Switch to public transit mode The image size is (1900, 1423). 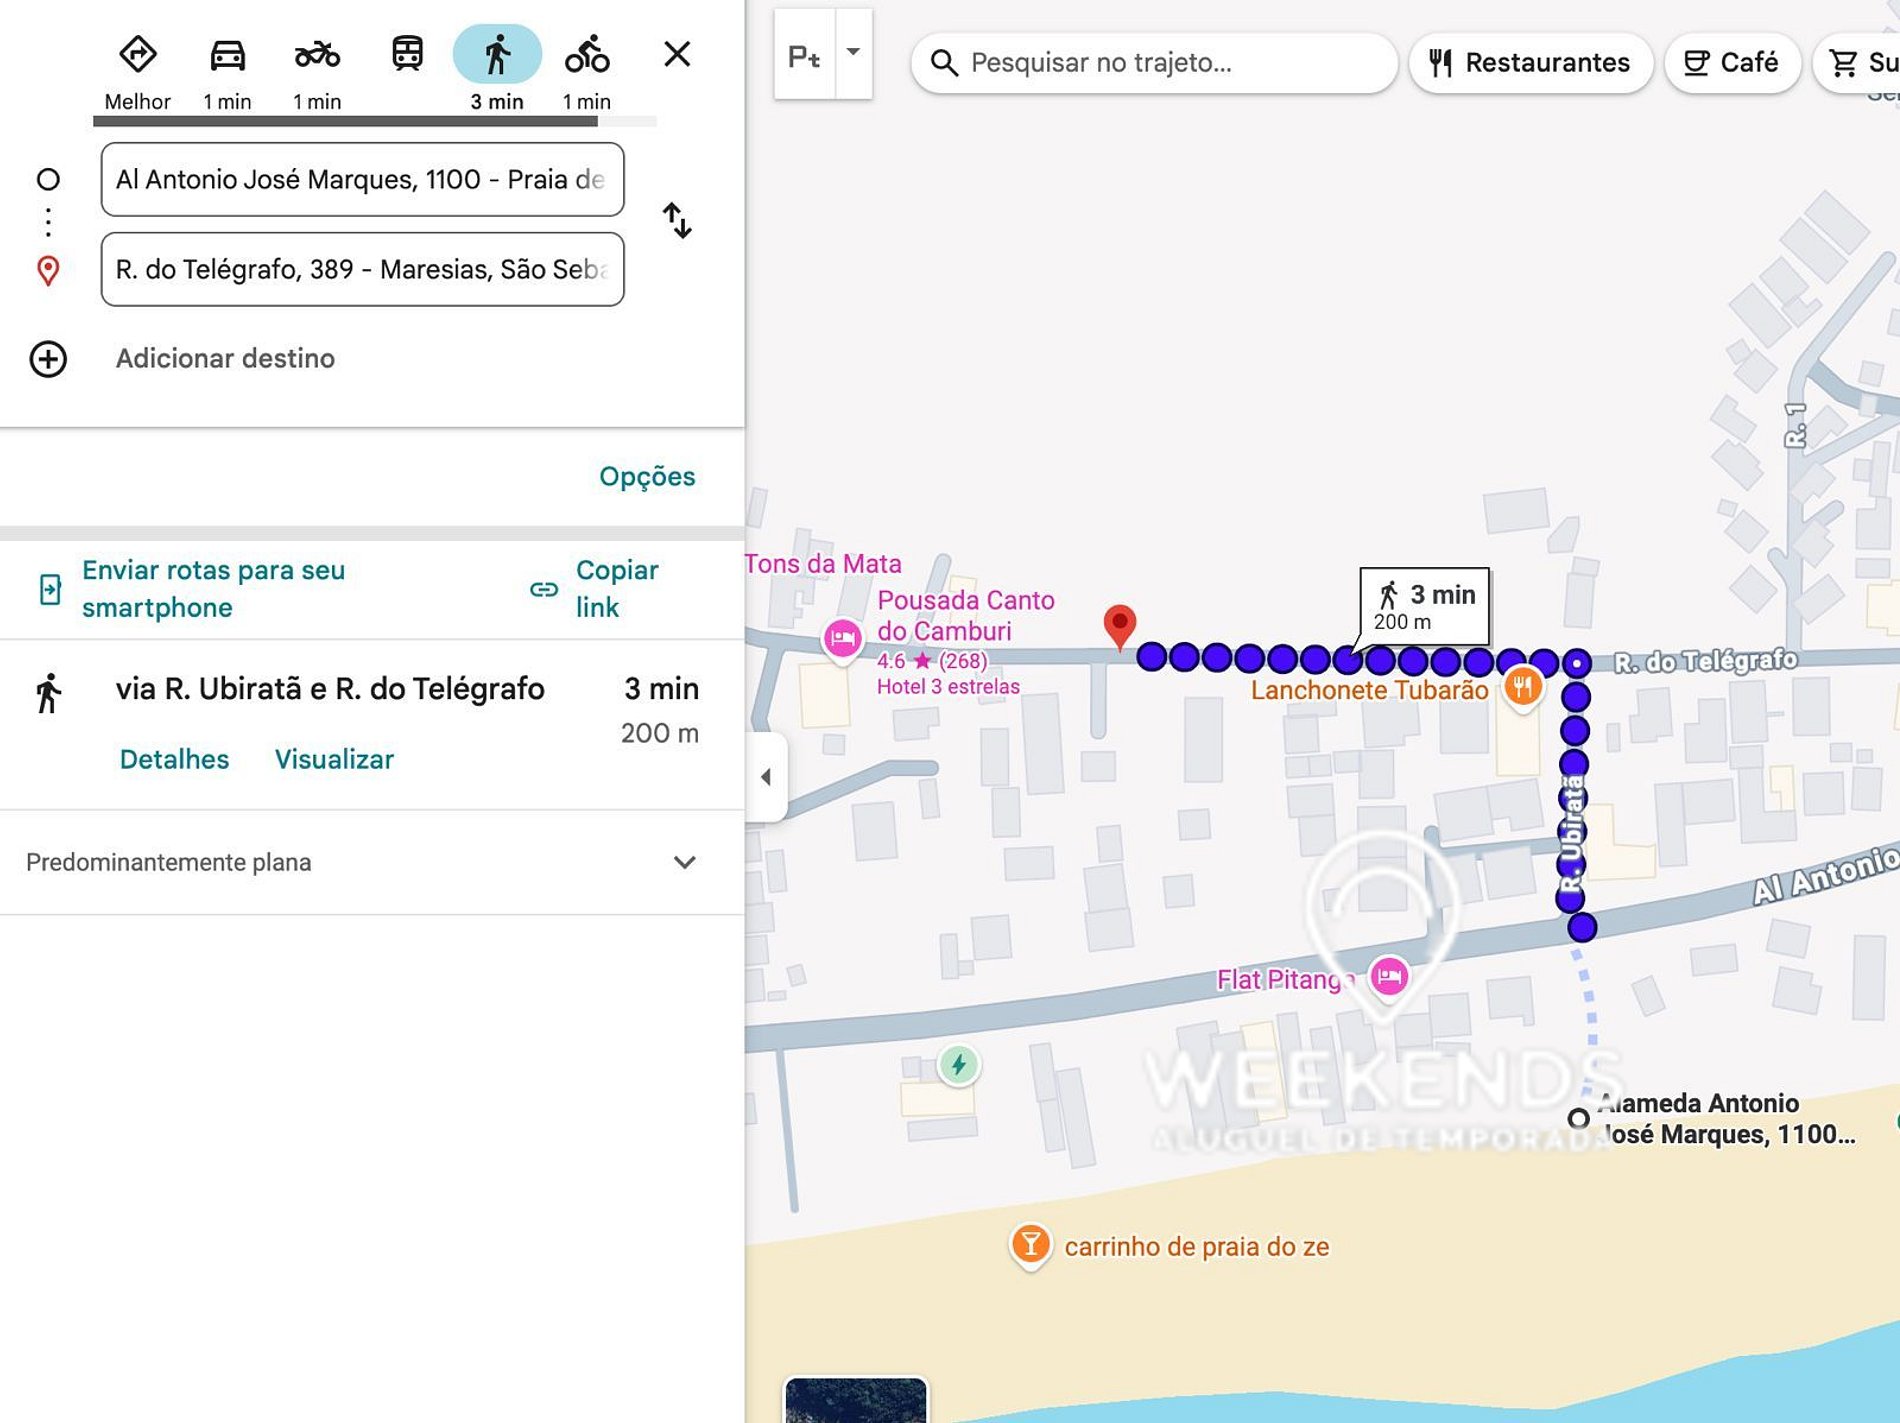(407, 54)
